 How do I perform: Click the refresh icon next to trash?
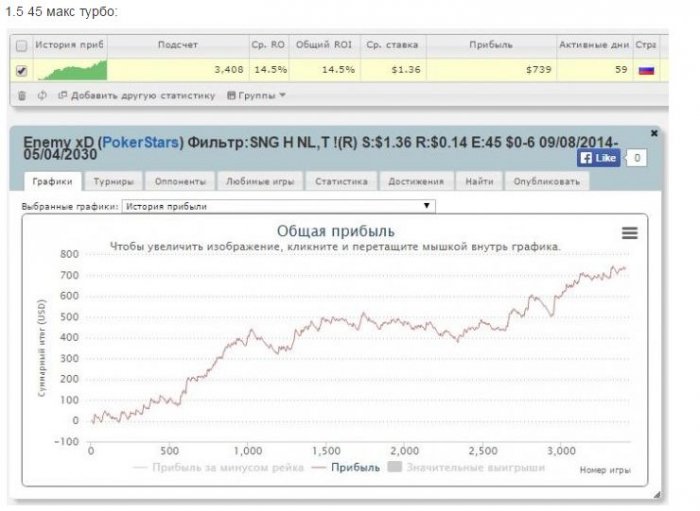point(42,96)
